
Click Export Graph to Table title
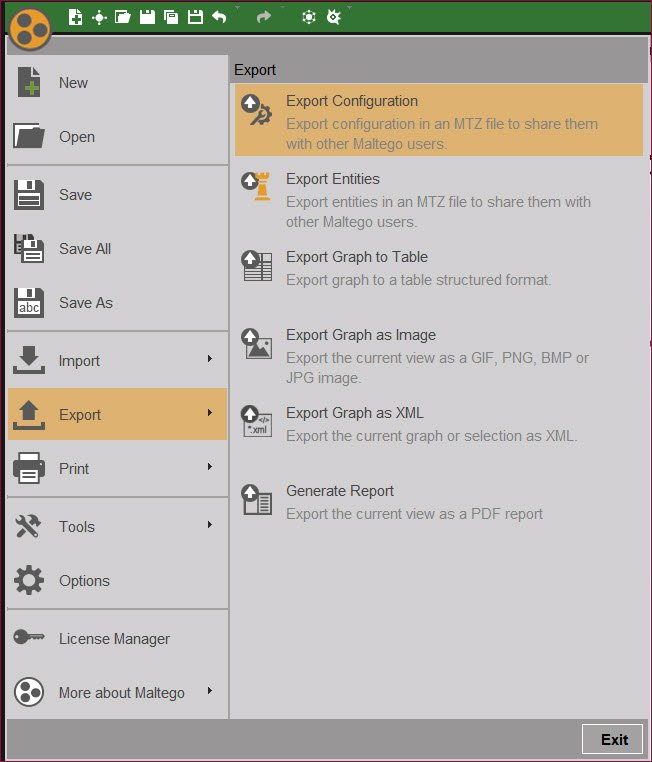tap(357, 257)
